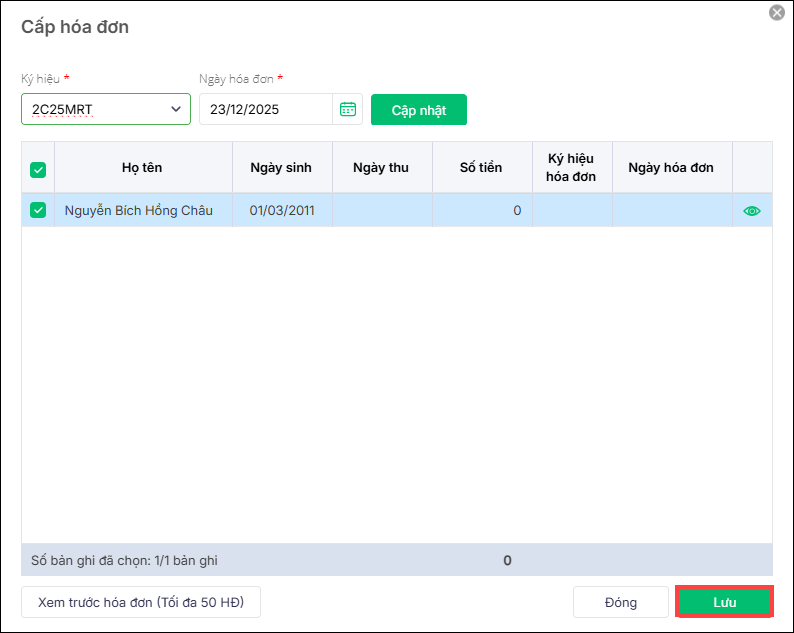The height and width of the screenshot is (633, 794).
Task: Click the Số tiền cell showing 0
Action: pyautogui.click(x=481, y=211)
